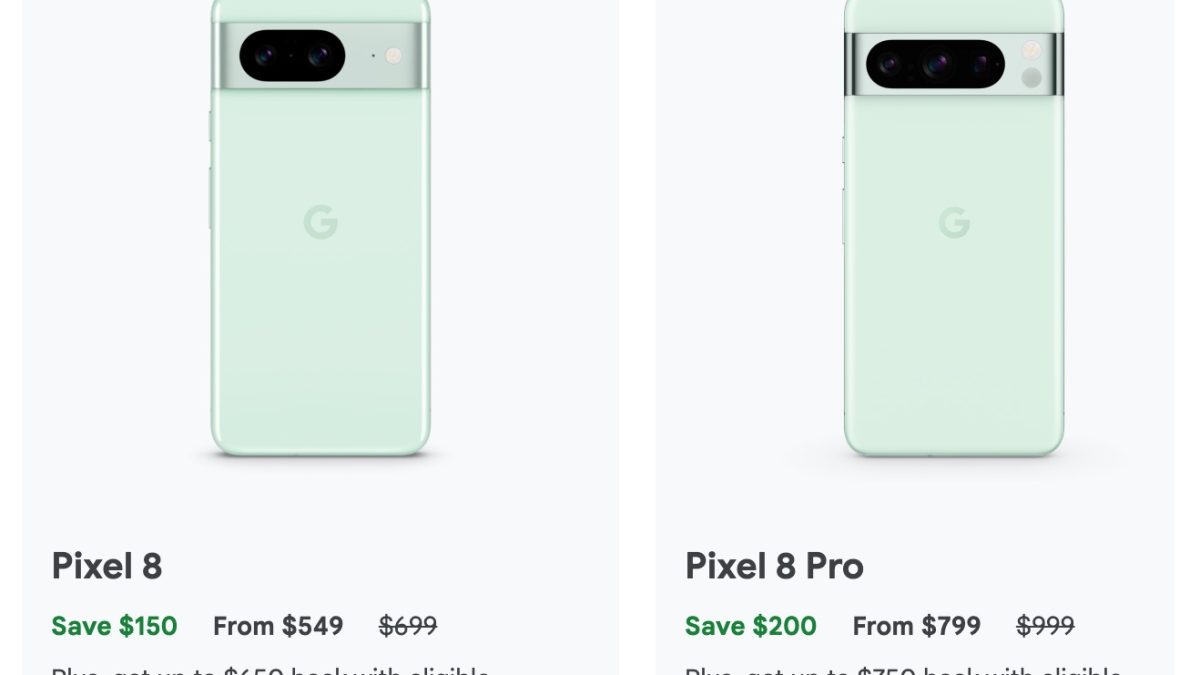Open the Pixel 8 Pro product title
Viewport: 1200px width, 675px height.
pos(774,566)
